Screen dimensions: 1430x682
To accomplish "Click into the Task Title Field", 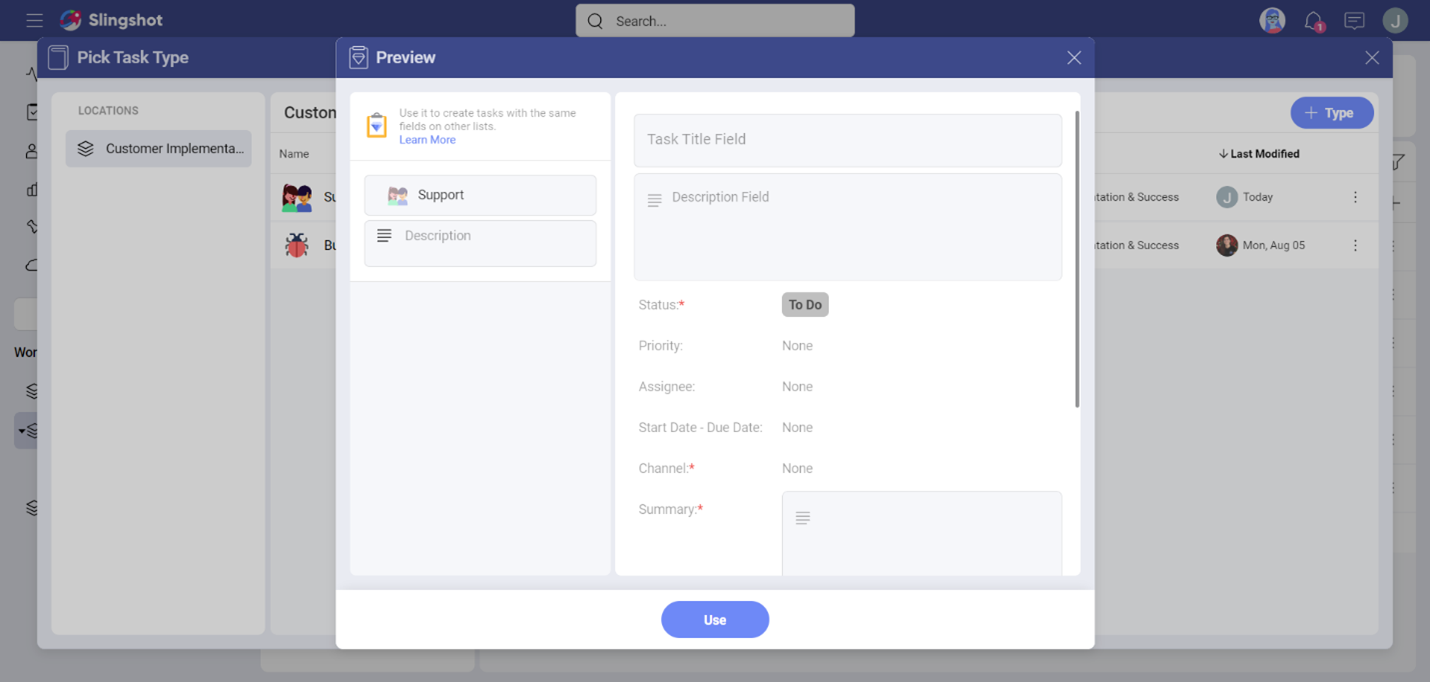I will pyautogui.click(x=847, y=140).
